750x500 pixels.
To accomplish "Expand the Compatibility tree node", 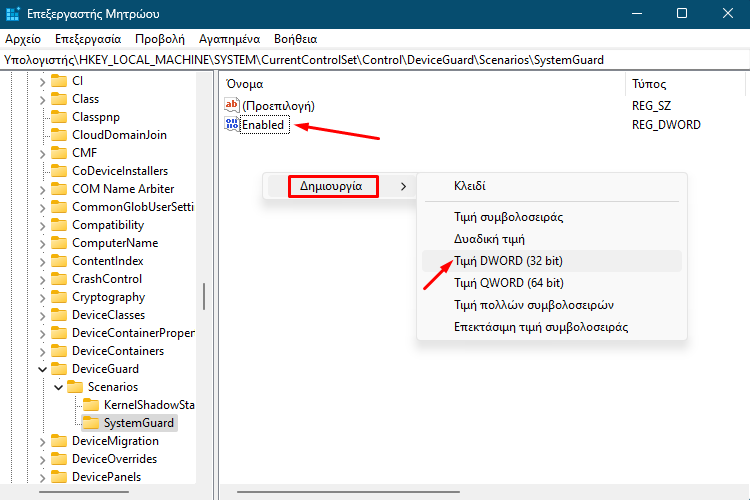I will 42,226.
